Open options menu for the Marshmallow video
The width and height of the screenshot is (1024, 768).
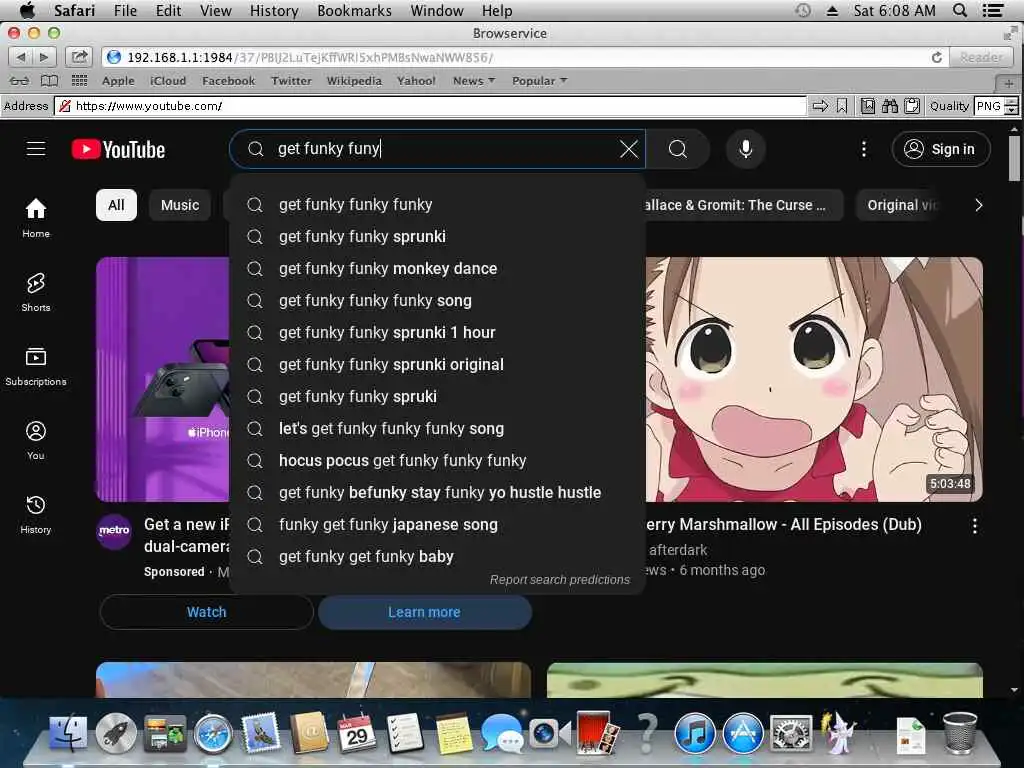(x=974, y=526)
